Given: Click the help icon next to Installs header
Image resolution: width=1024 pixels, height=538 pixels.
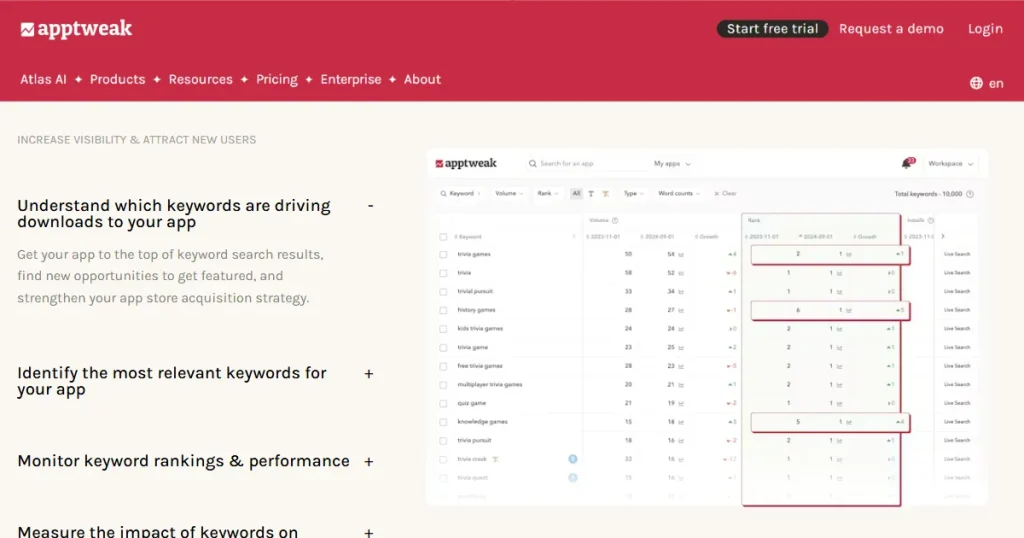Looking at the screenshot, I should click(x=931, y=221).
